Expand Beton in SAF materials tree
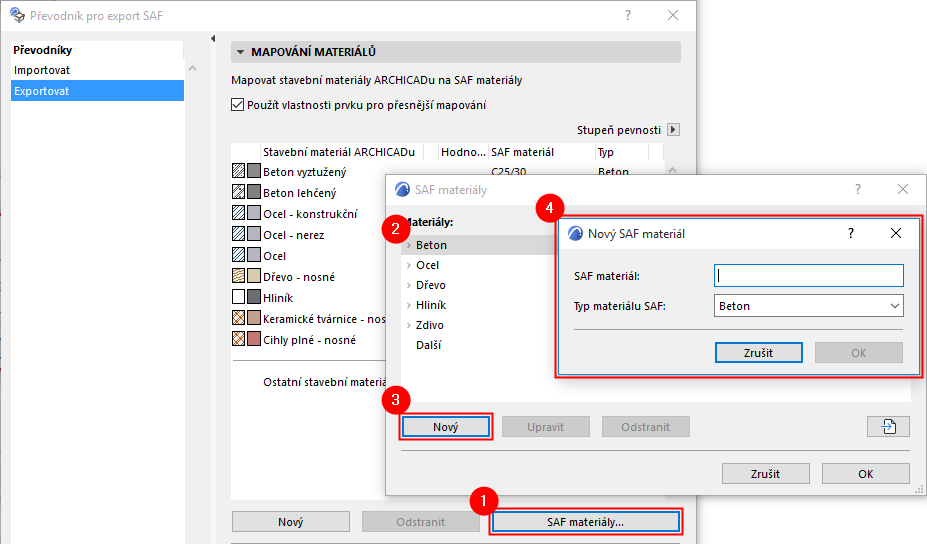This screenshot has height=544, width=927. point(409,245)
